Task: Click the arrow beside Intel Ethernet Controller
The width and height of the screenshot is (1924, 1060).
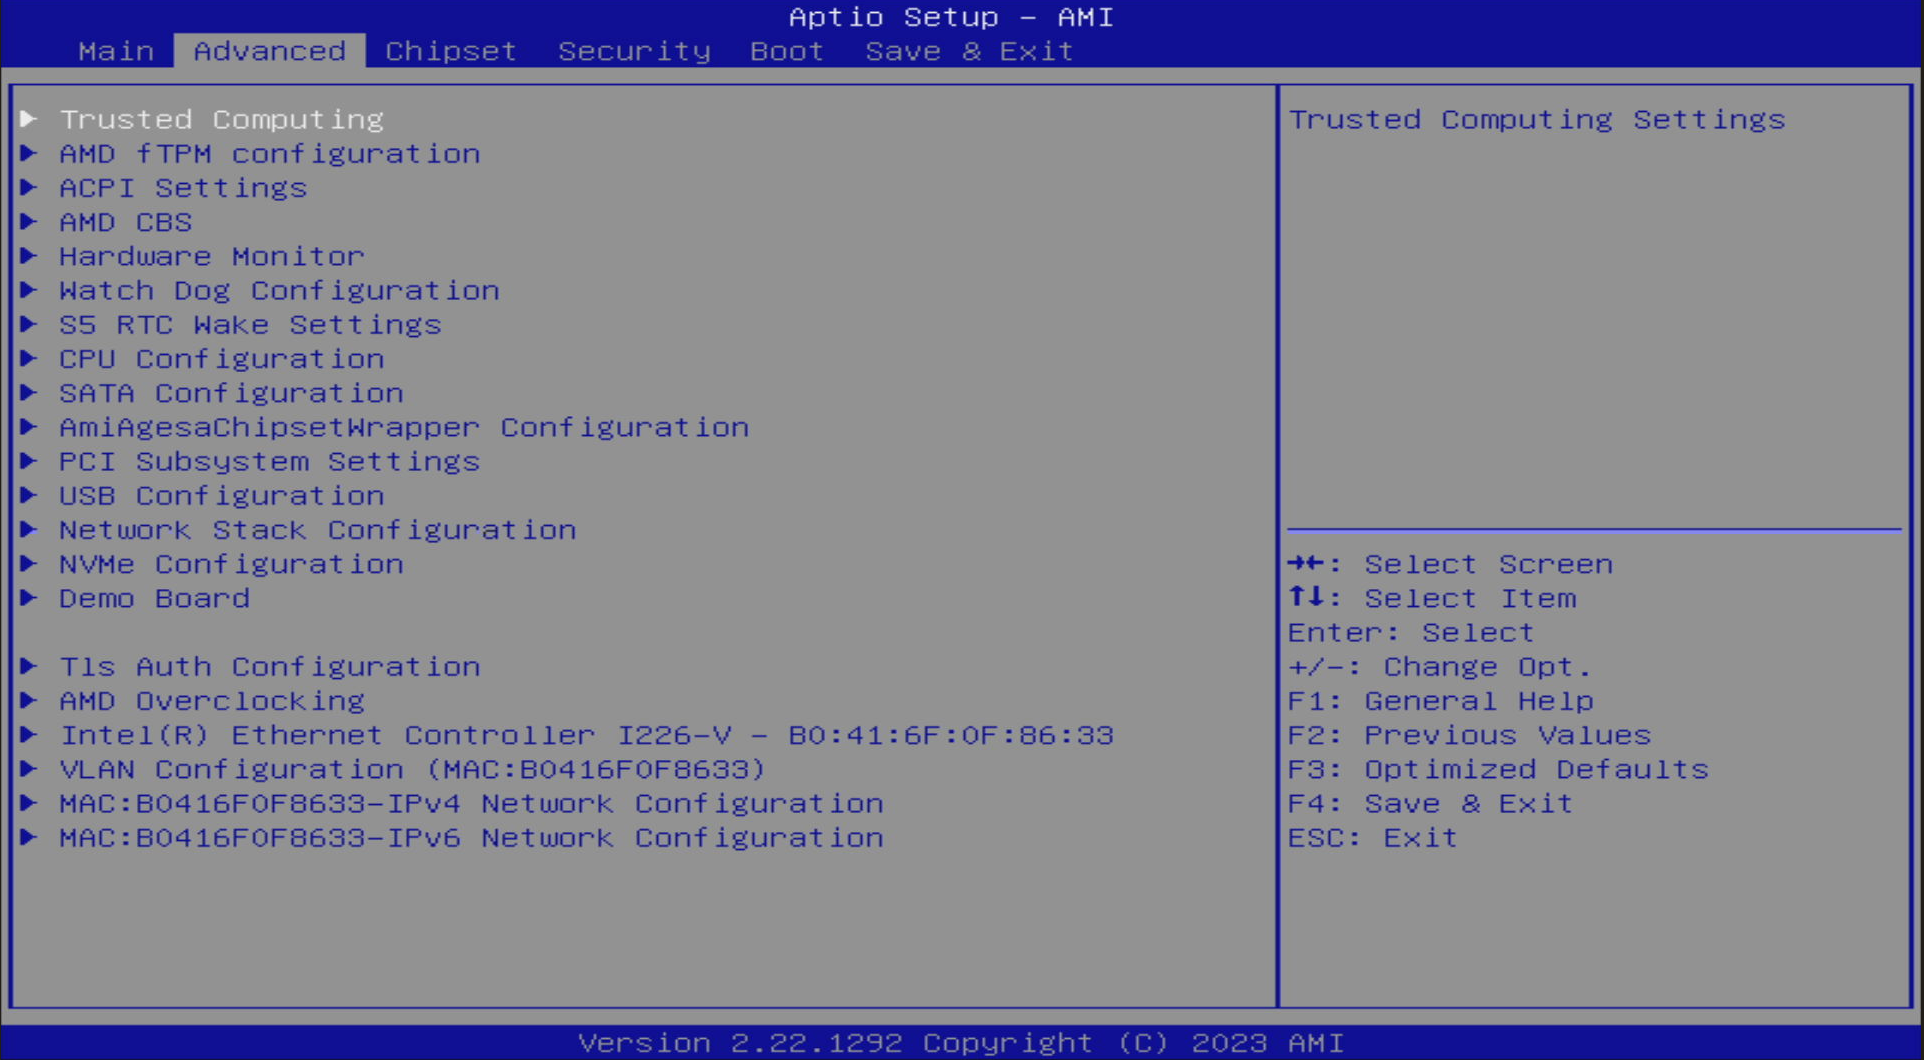Action: tap(29, 734)
